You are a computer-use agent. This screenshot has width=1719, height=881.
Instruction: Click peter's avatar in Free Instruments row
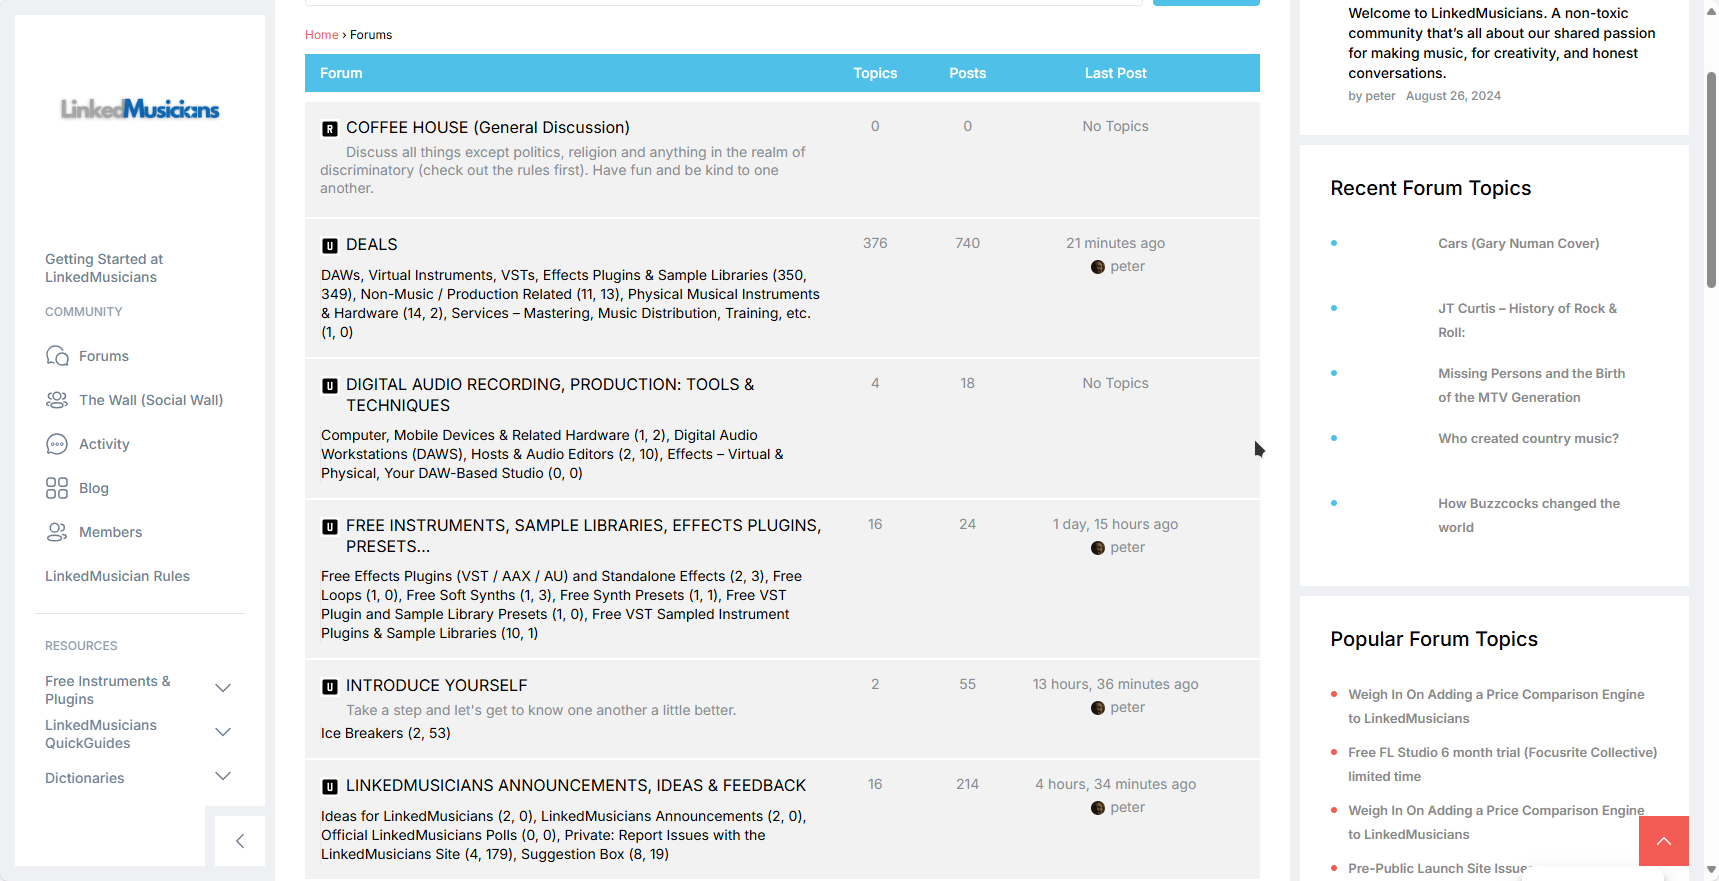[x=1098, y=548]
